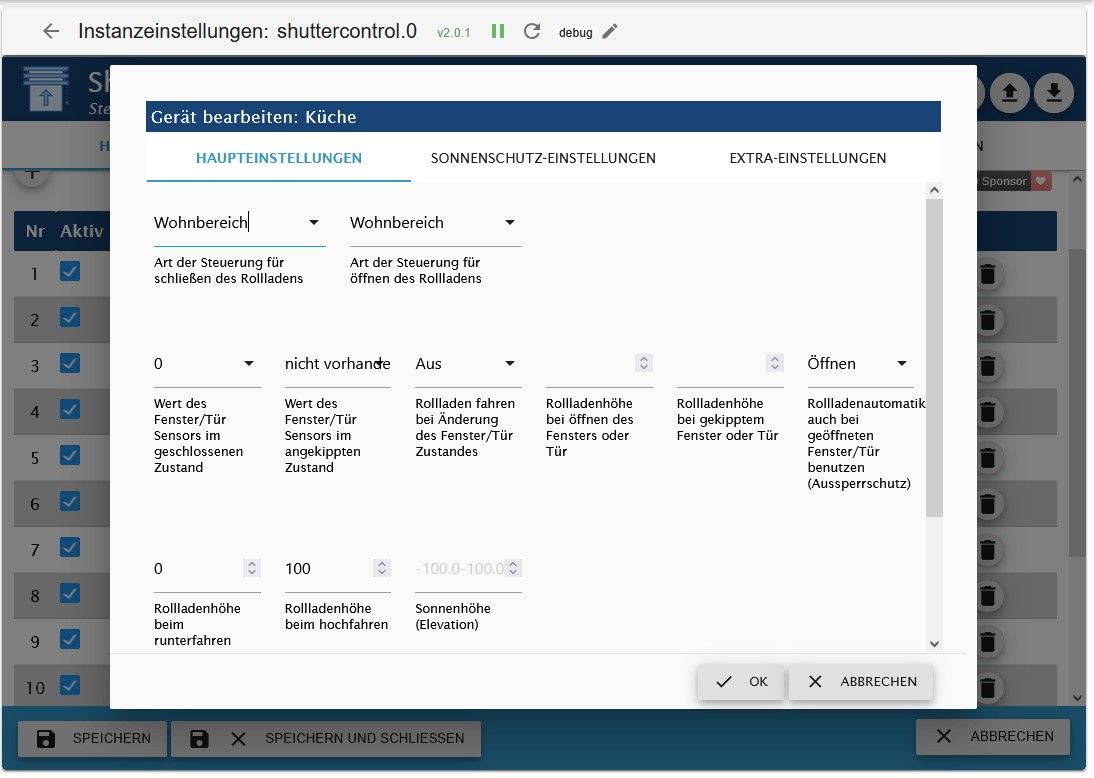Screen dimensions: 1094x778
Task: Toggle Aktiv checkbox for row 6
Action: click(x=70, y=501)
